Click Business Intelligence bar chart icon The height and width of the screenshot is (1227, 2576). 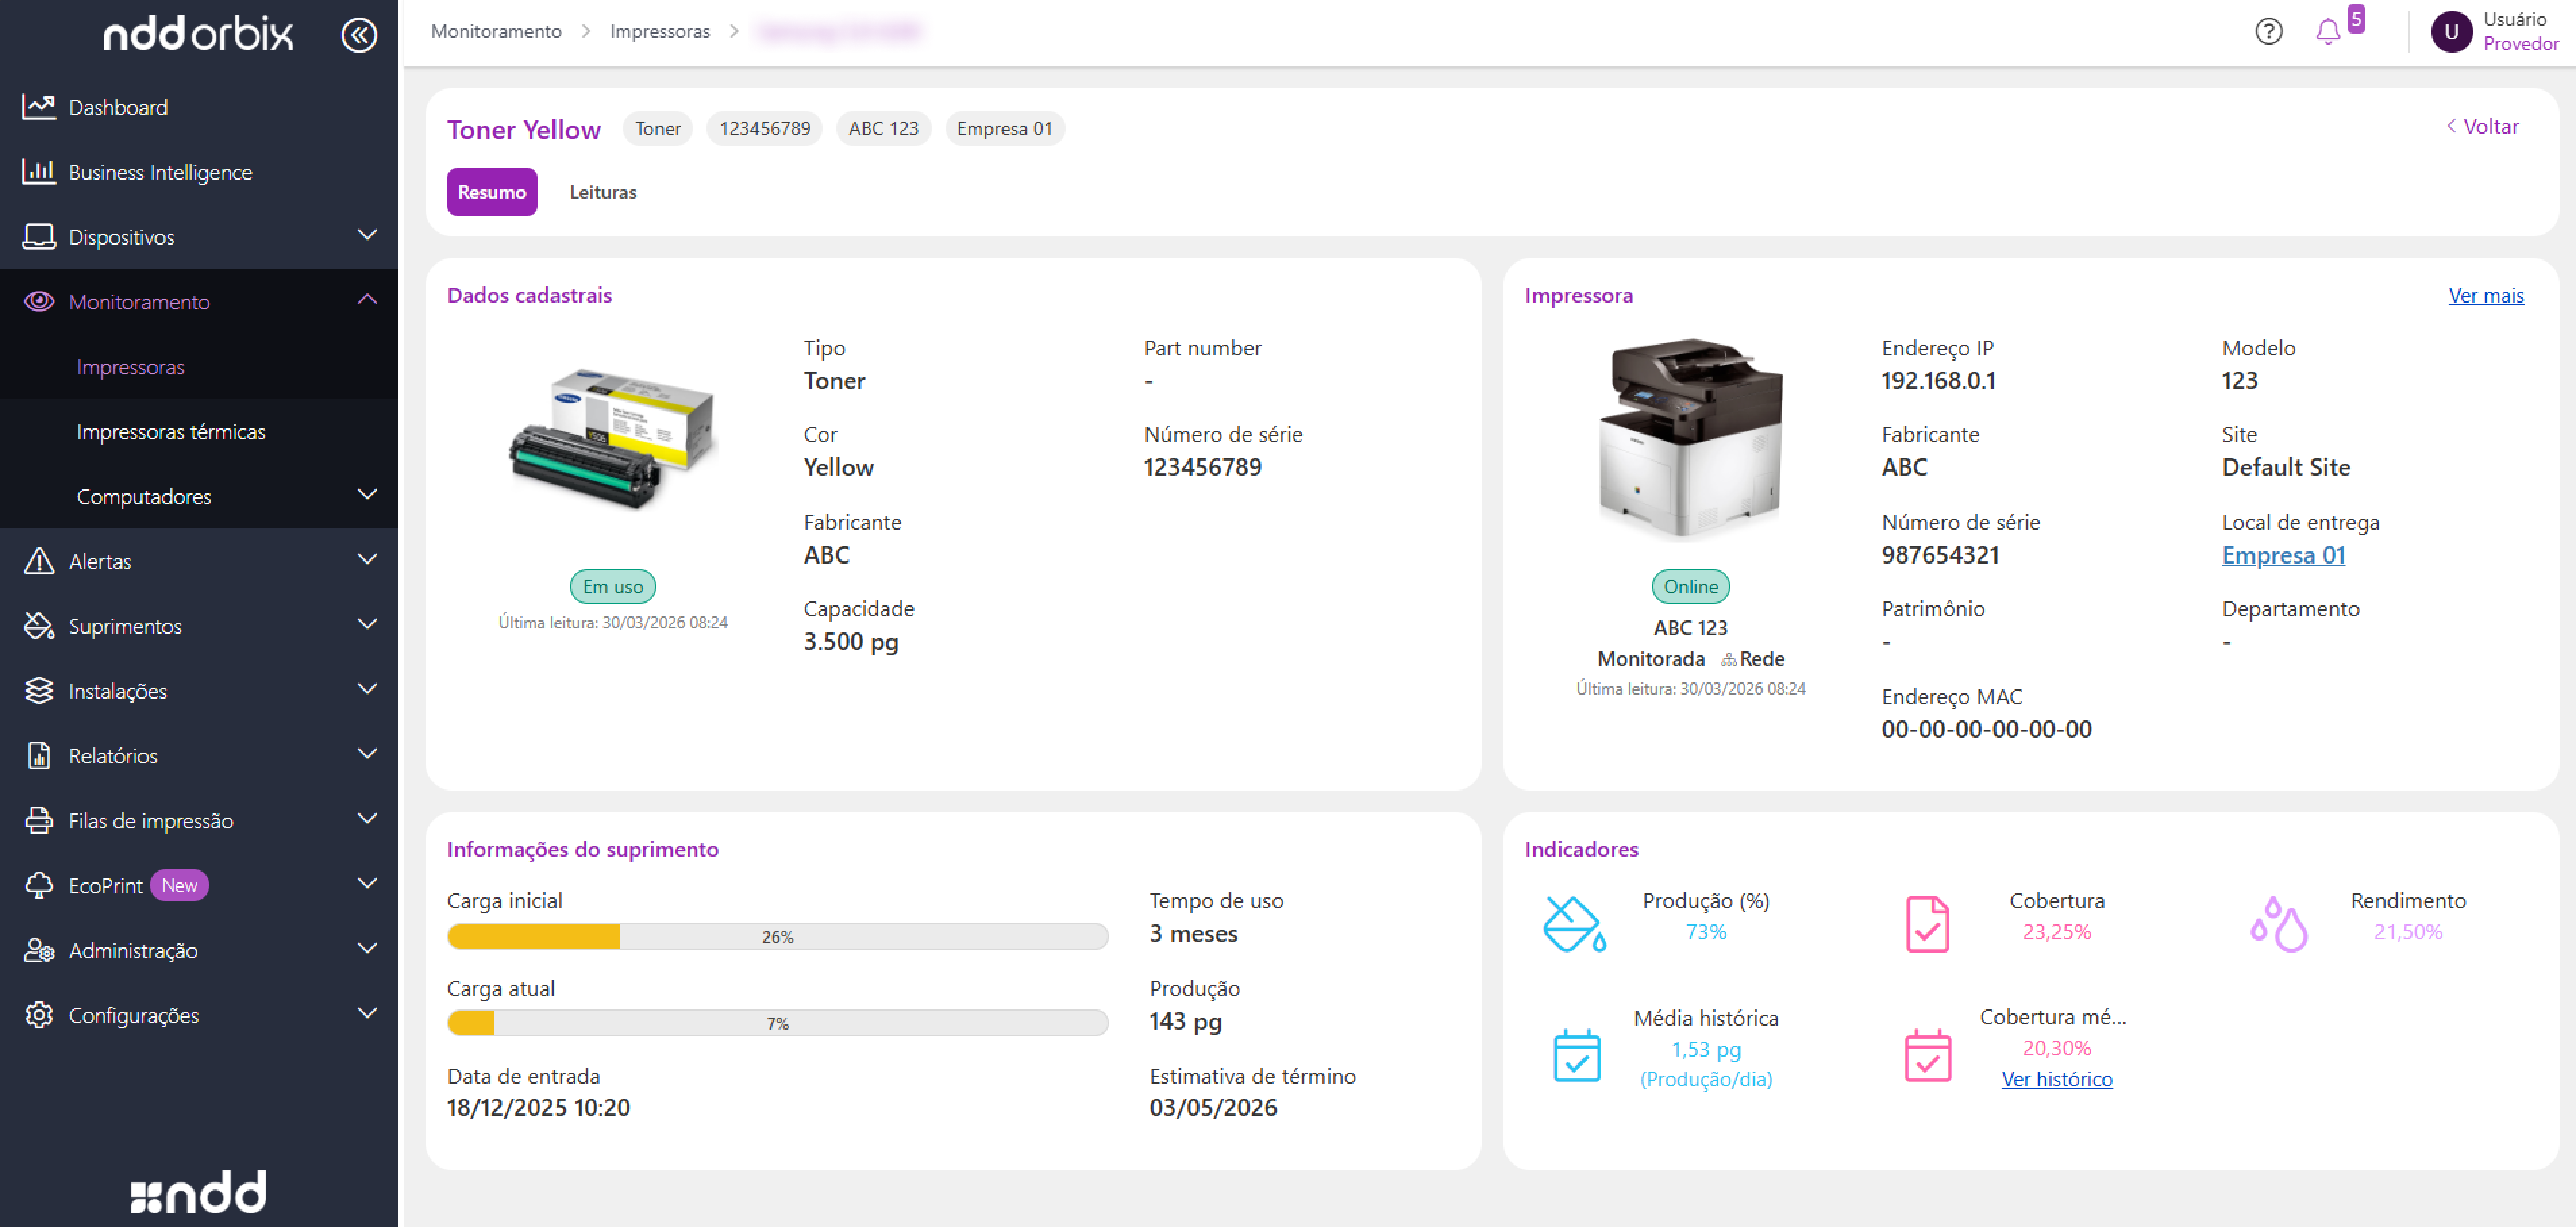pyautogui.click(x=39, y=172)
